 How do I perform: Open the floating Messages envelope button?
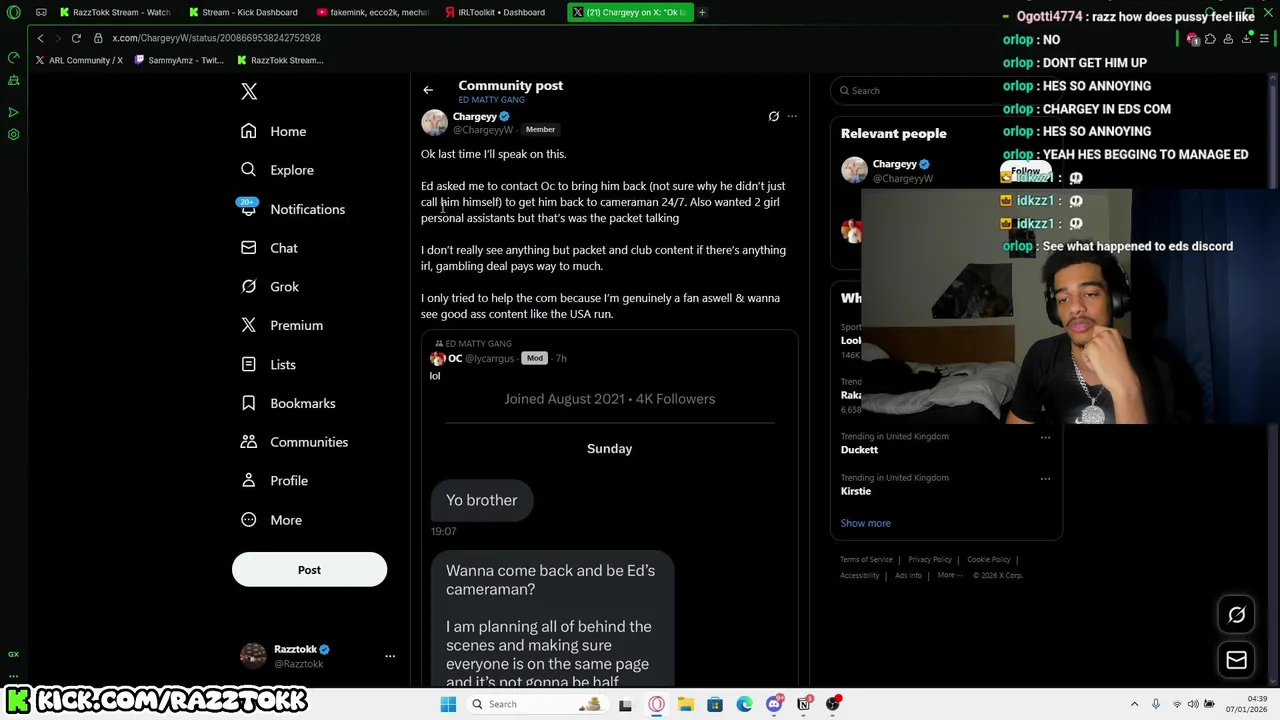click(x=1237, y=660)
